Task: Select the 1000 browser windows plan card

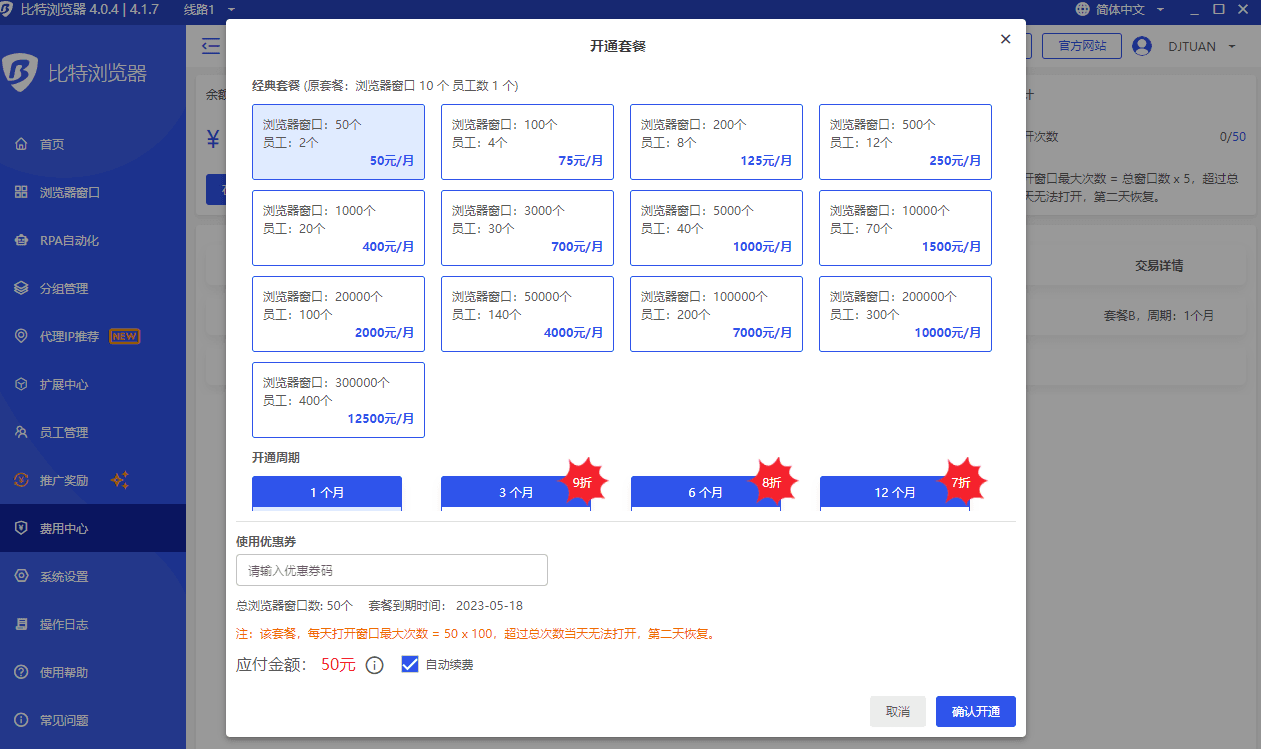Action: click(338, 227)
